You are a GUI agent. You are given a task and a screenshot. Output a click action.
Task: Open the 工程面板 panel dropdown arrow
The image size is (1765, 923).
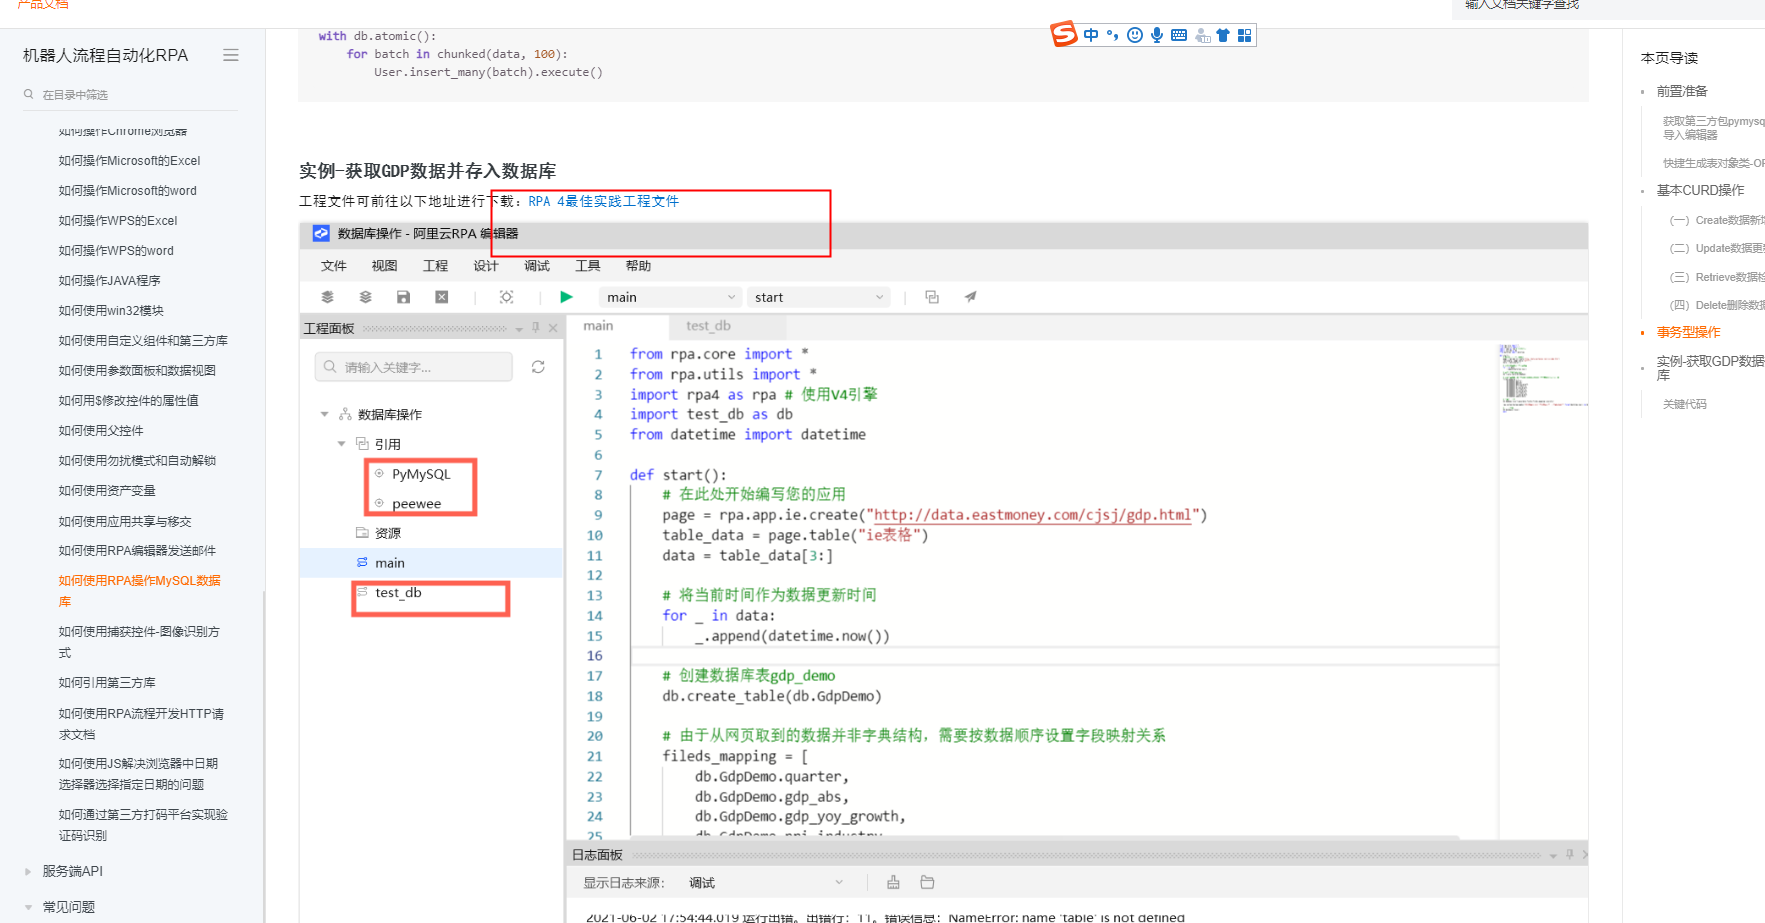pyautogui.click(x=519, y=329)
